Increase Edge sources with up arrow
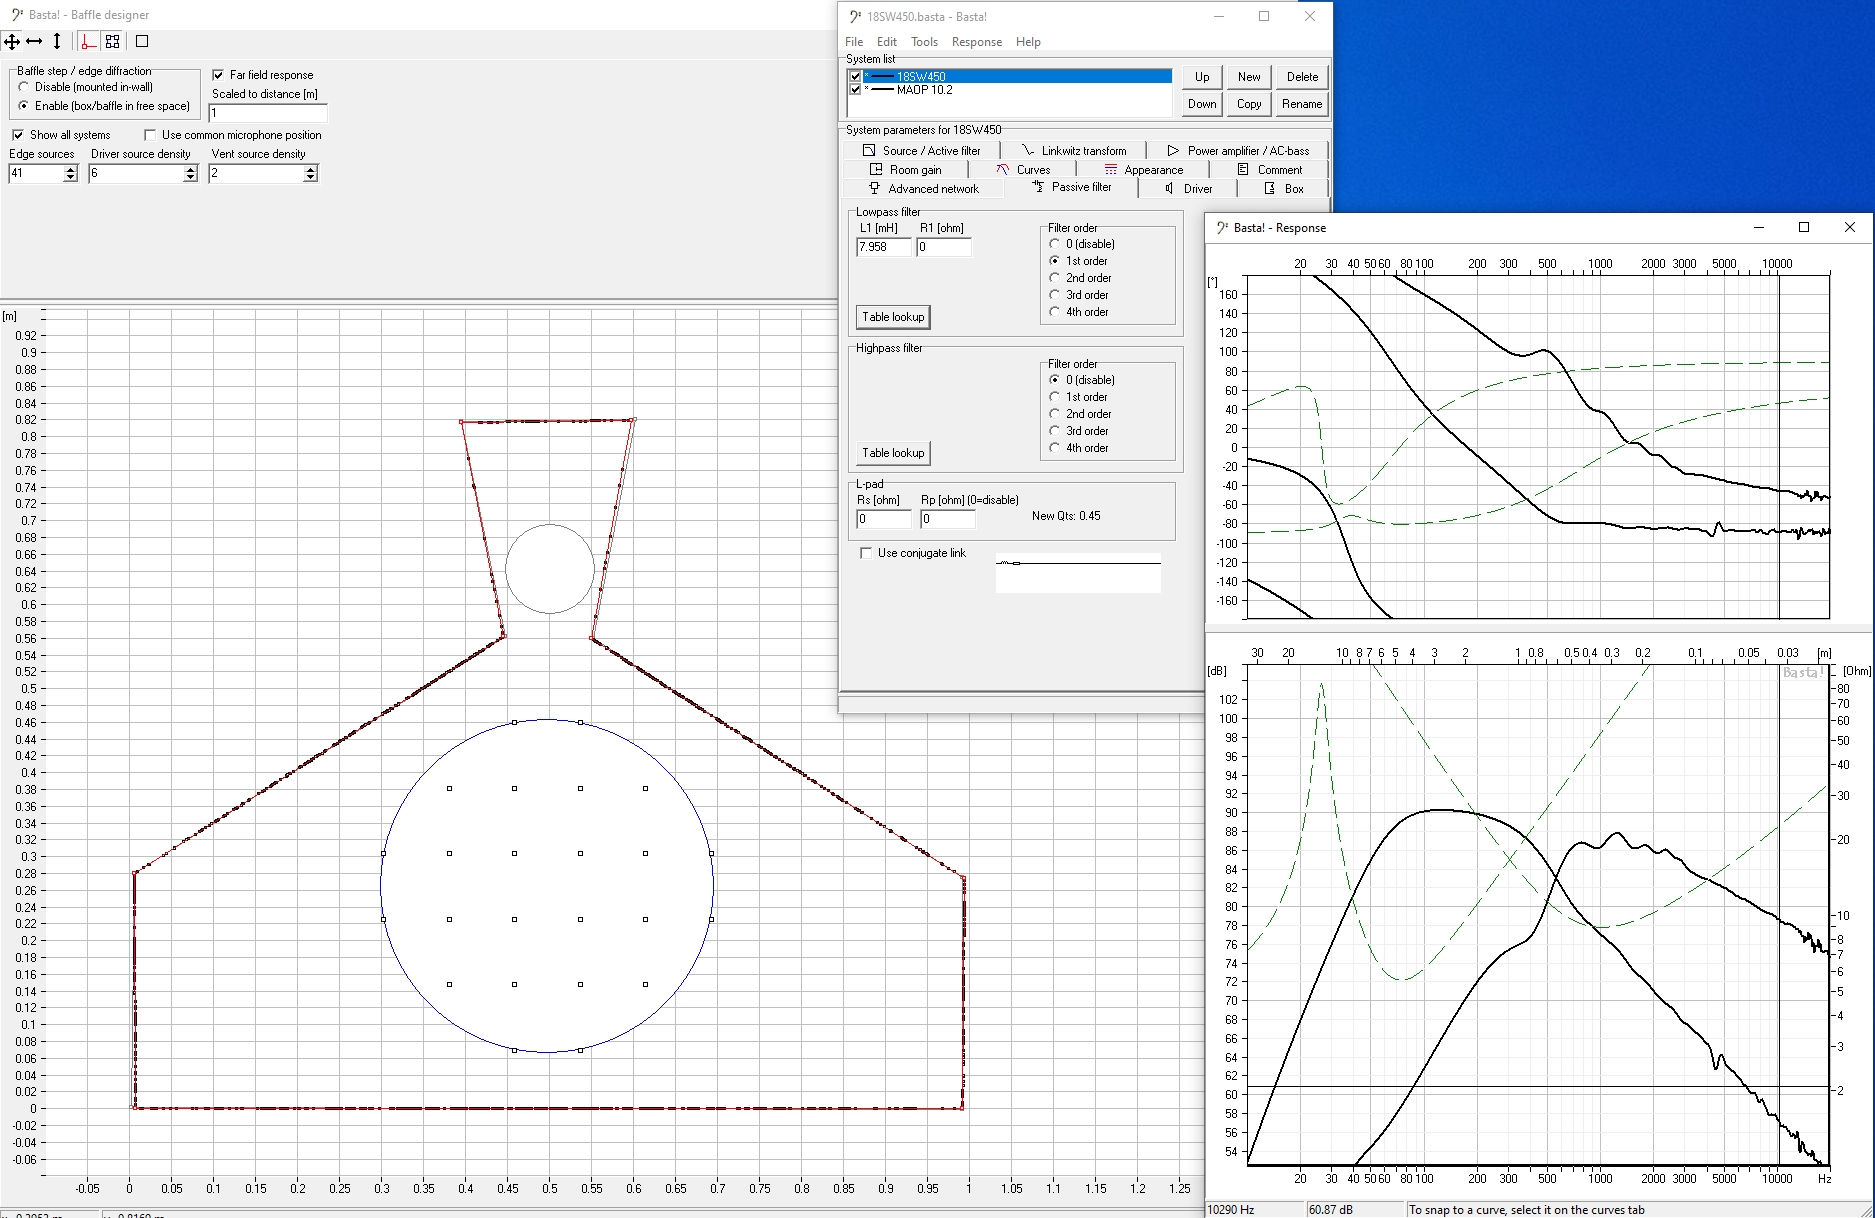This screenshot has height=1218, width=1875. click(70, 169)
